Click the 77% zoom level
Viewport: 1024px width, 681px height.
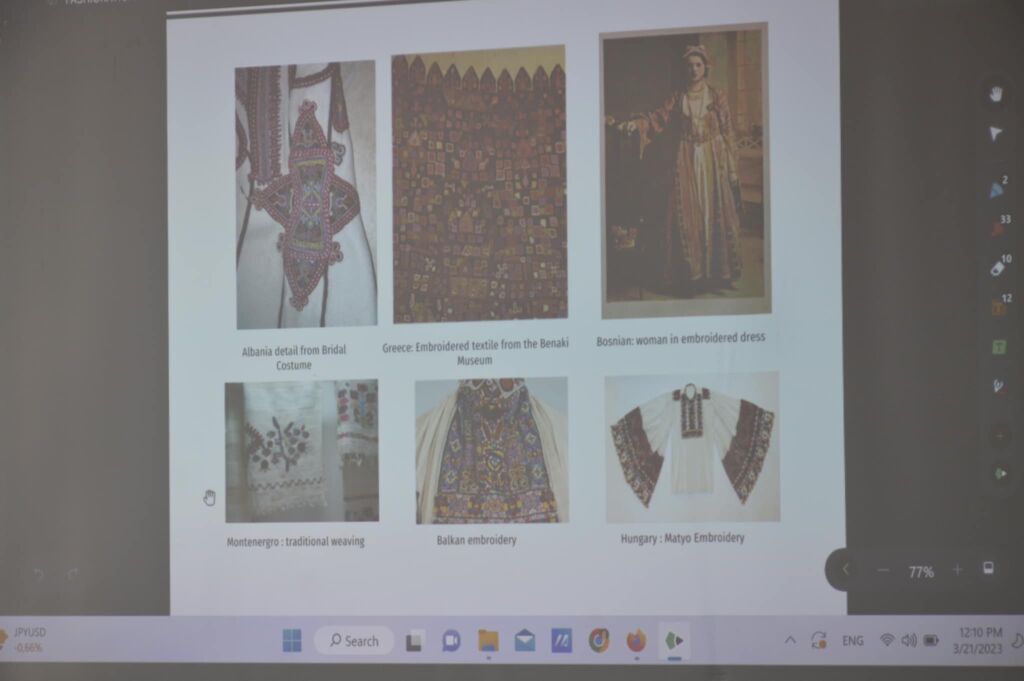[920, 572]
